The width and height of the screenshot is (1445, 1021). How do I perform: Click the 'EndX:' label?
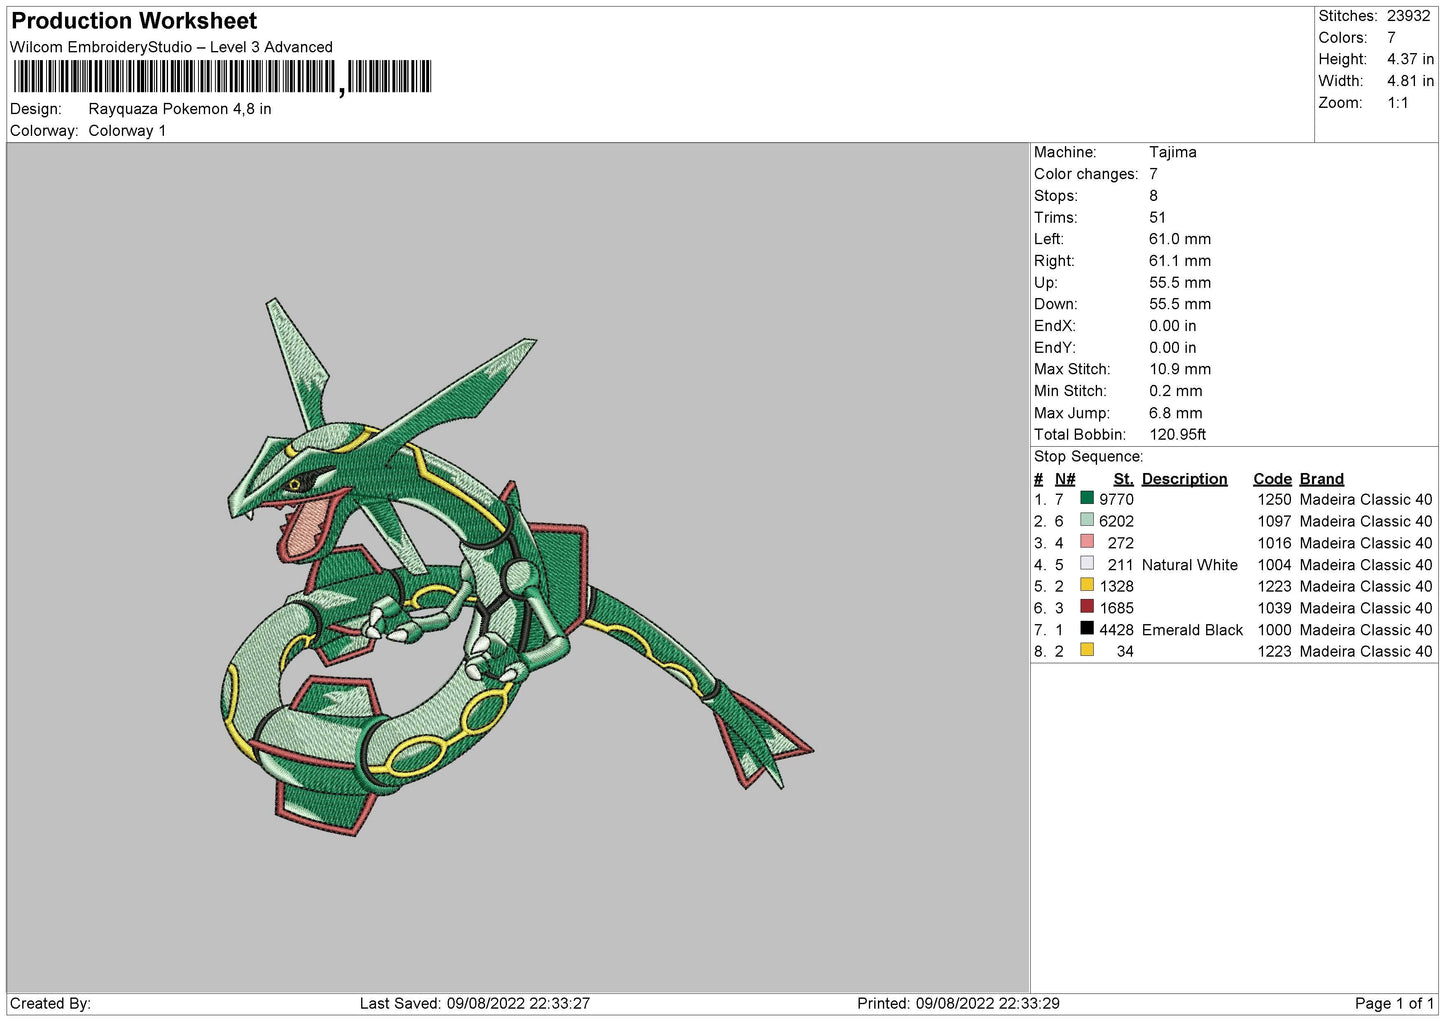[1055, 326]
